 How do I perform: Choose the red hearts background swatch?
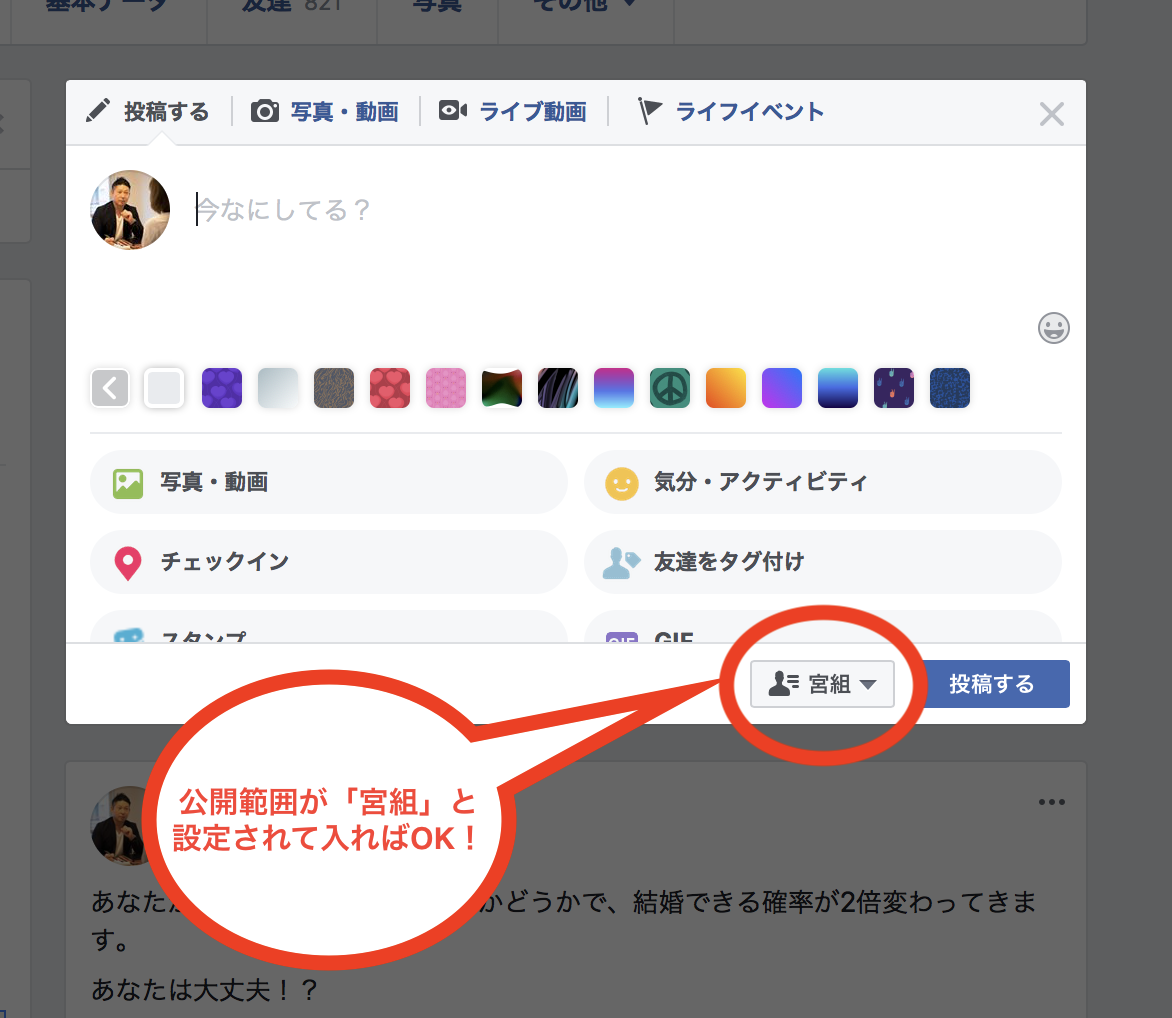click(390, 388)
